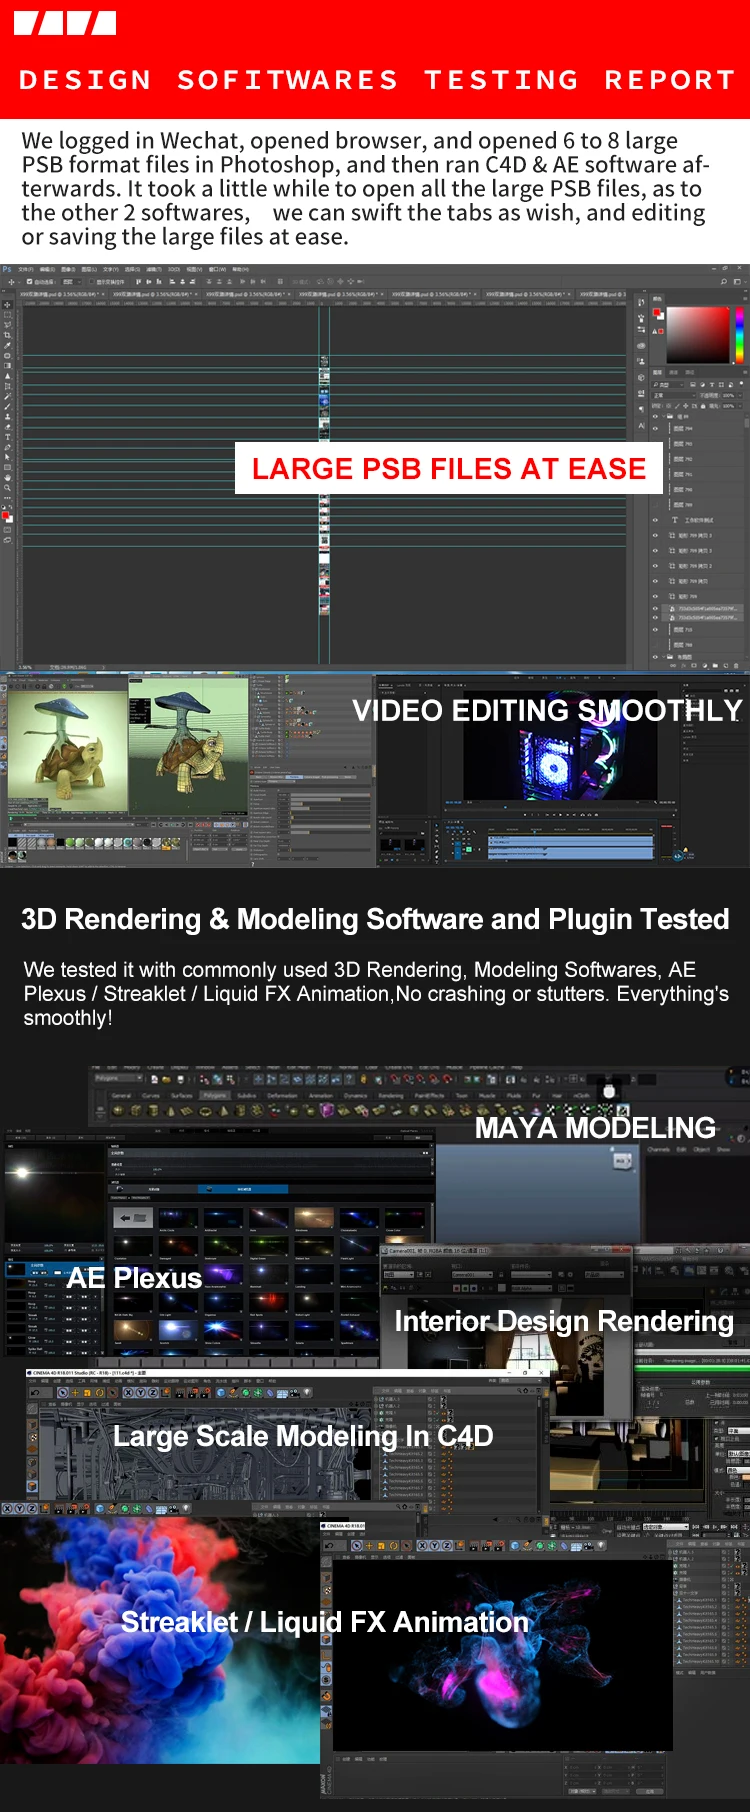Click the trash icon in Layers panel
750x1812 pixels.
click(x=736, y=666)
